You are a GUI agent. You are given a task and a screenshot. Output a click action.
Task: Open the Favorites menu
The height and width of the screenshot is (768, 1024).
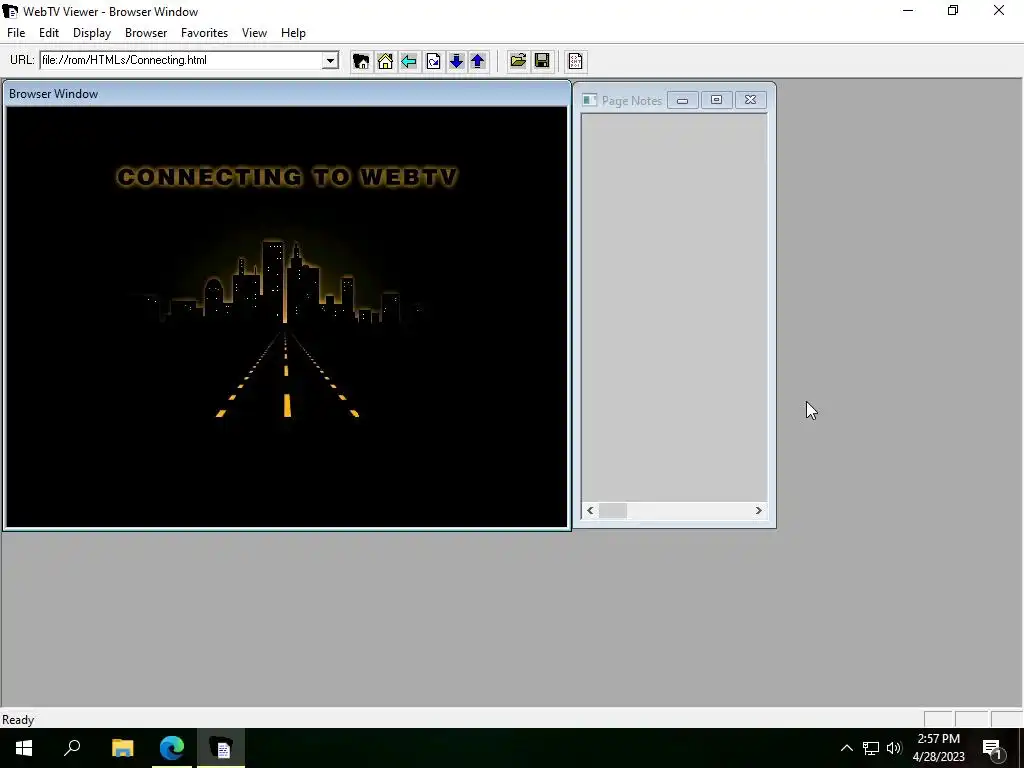204,33
